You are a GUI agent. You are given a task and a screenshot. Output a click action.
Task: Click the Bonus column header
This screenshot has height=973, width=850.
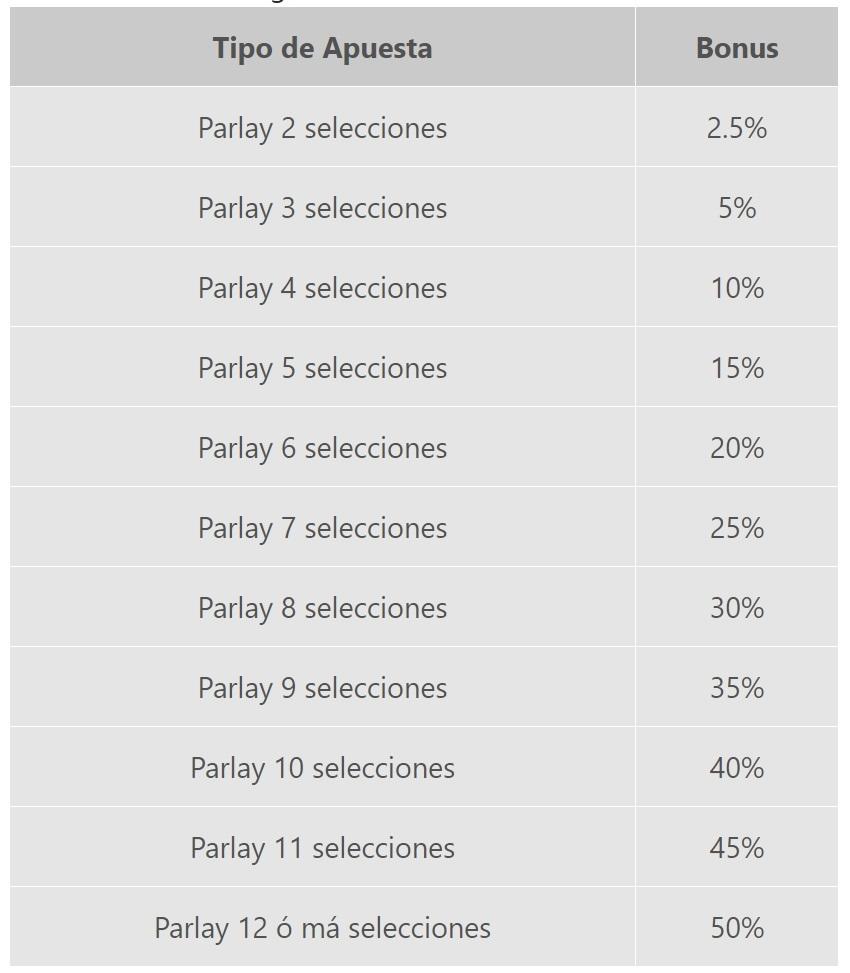[x=736, y=47]
